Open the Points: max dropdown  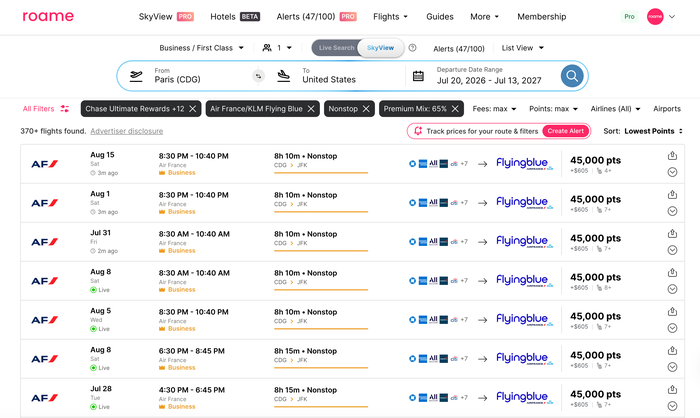[553, 109]
